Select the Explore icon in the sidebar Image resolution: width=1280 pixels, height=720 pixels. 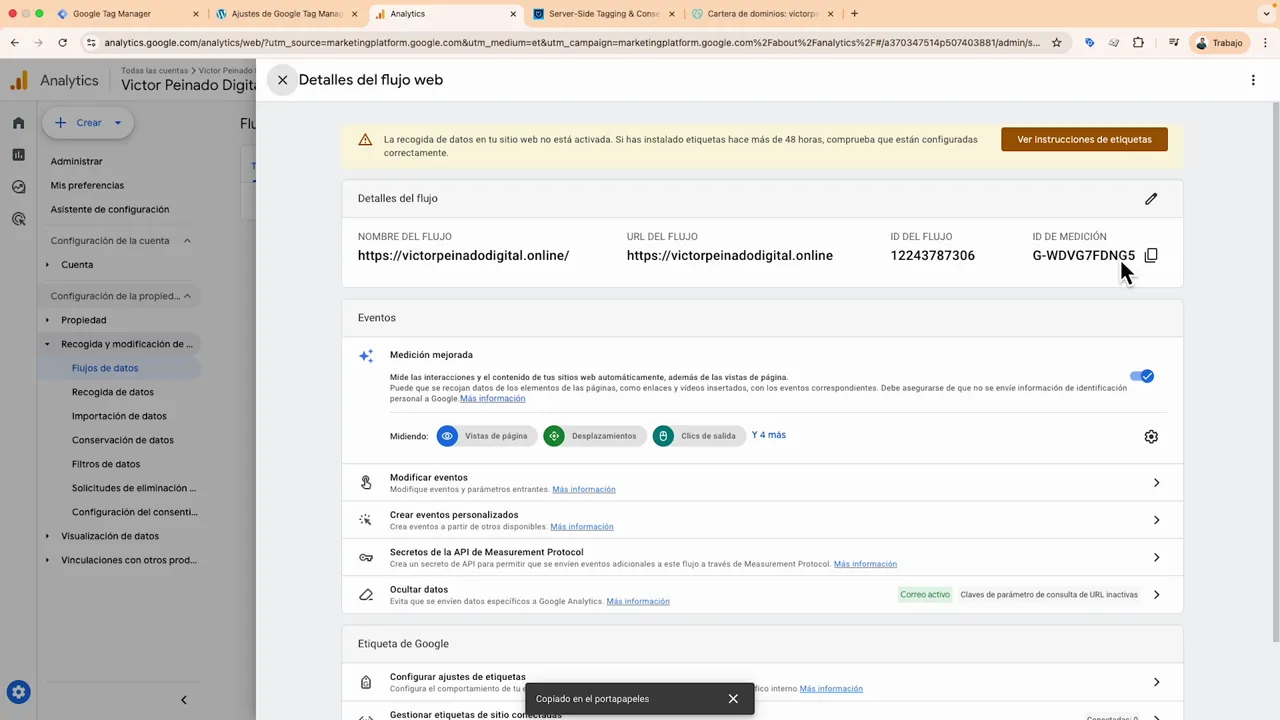[18, 186]
